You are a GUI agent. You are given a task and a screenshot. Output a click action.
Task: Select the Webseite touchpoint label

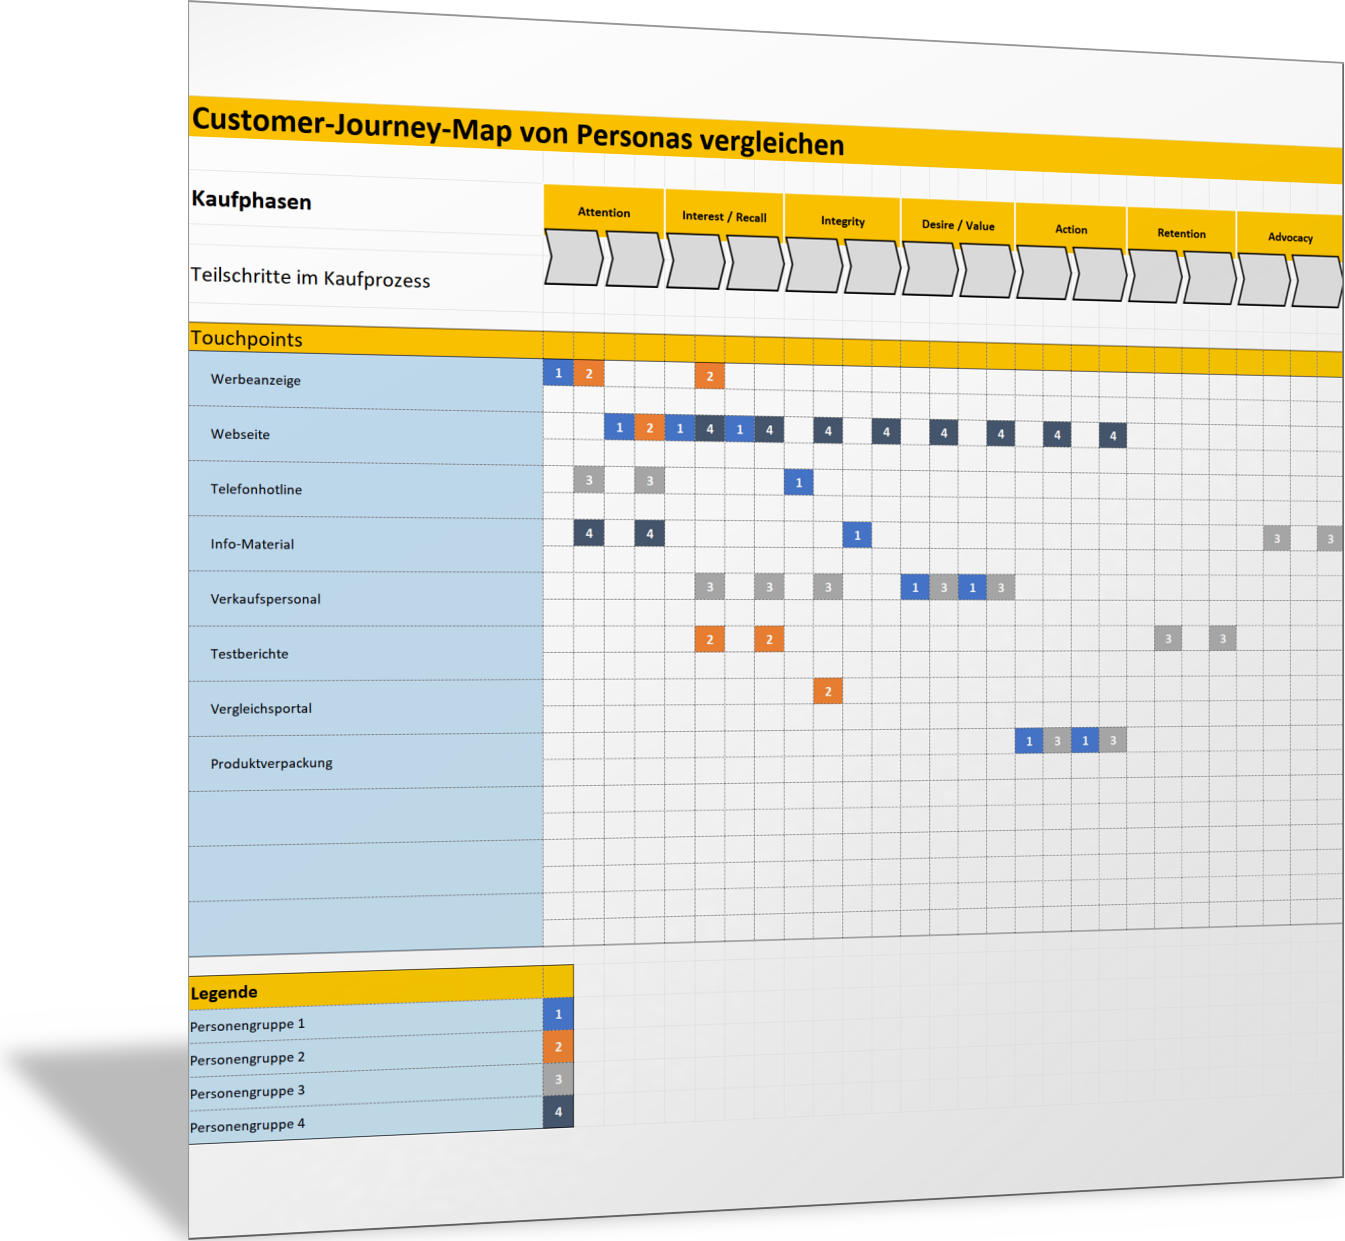[x=240, y=434]
